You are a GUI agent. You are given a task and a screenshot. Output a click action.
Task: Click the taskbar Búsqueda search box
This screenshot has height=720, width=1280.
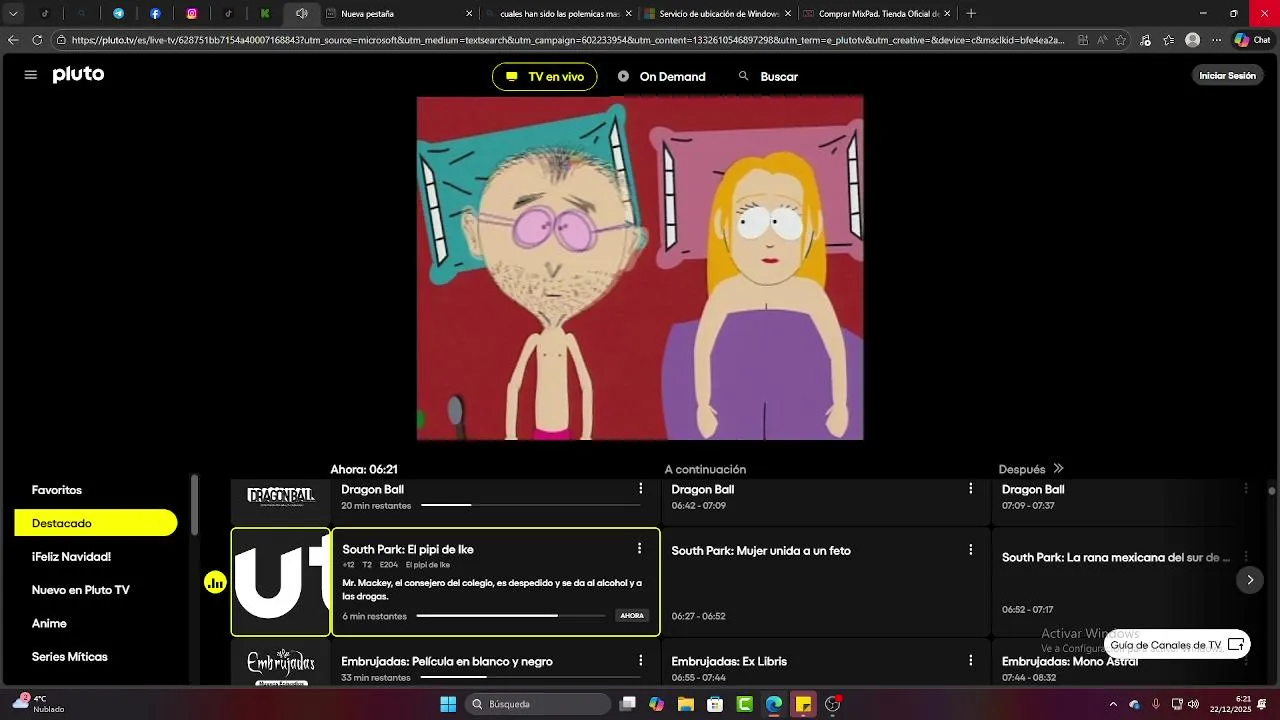point(540,704)
